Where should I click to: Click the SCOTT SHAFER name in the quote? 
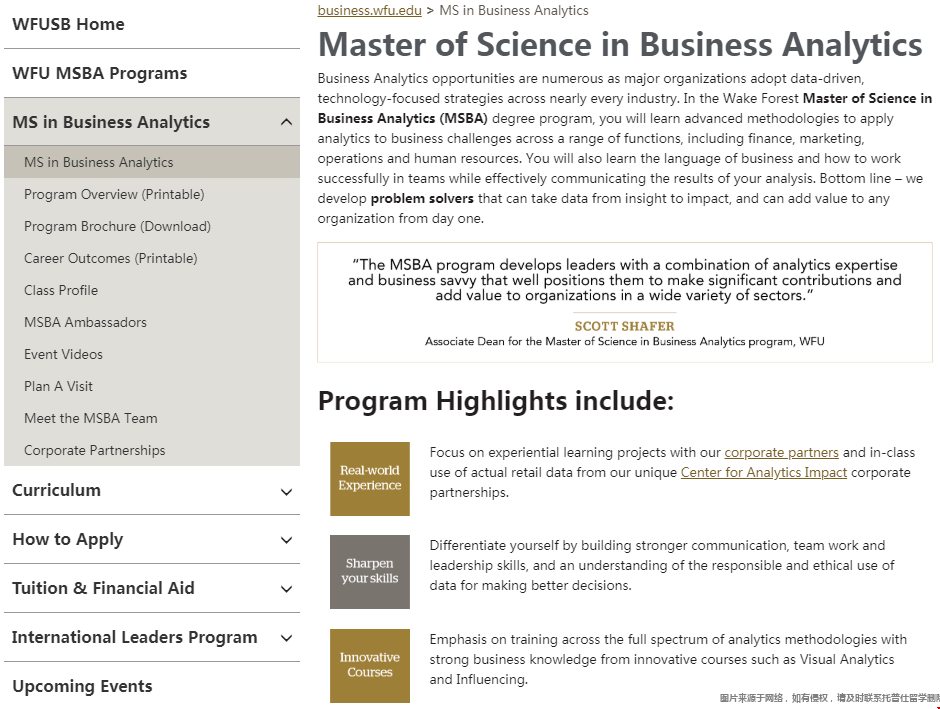pyautogui.click(x=625, y=326)
